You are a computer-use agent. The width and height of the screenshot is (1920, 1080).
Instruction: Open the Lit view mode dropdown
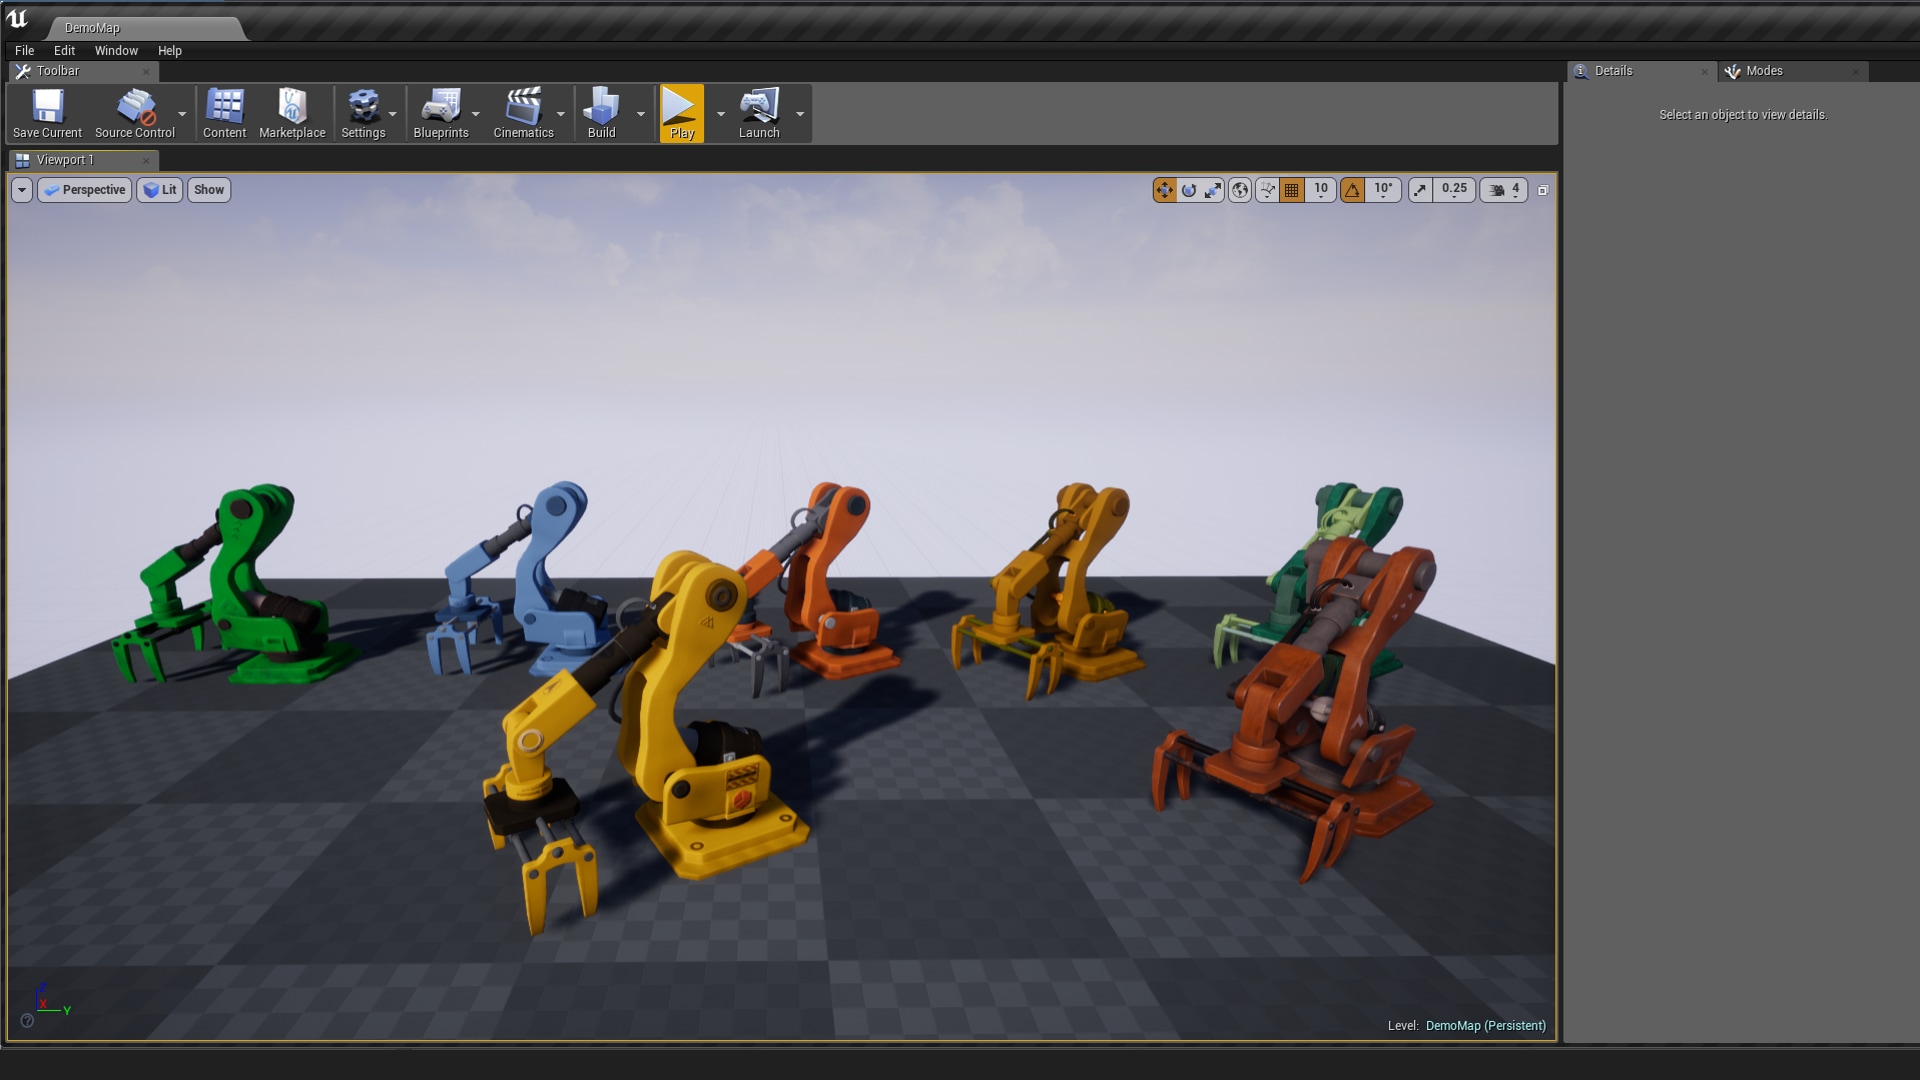pyautogui.click(x=160, y=190)
